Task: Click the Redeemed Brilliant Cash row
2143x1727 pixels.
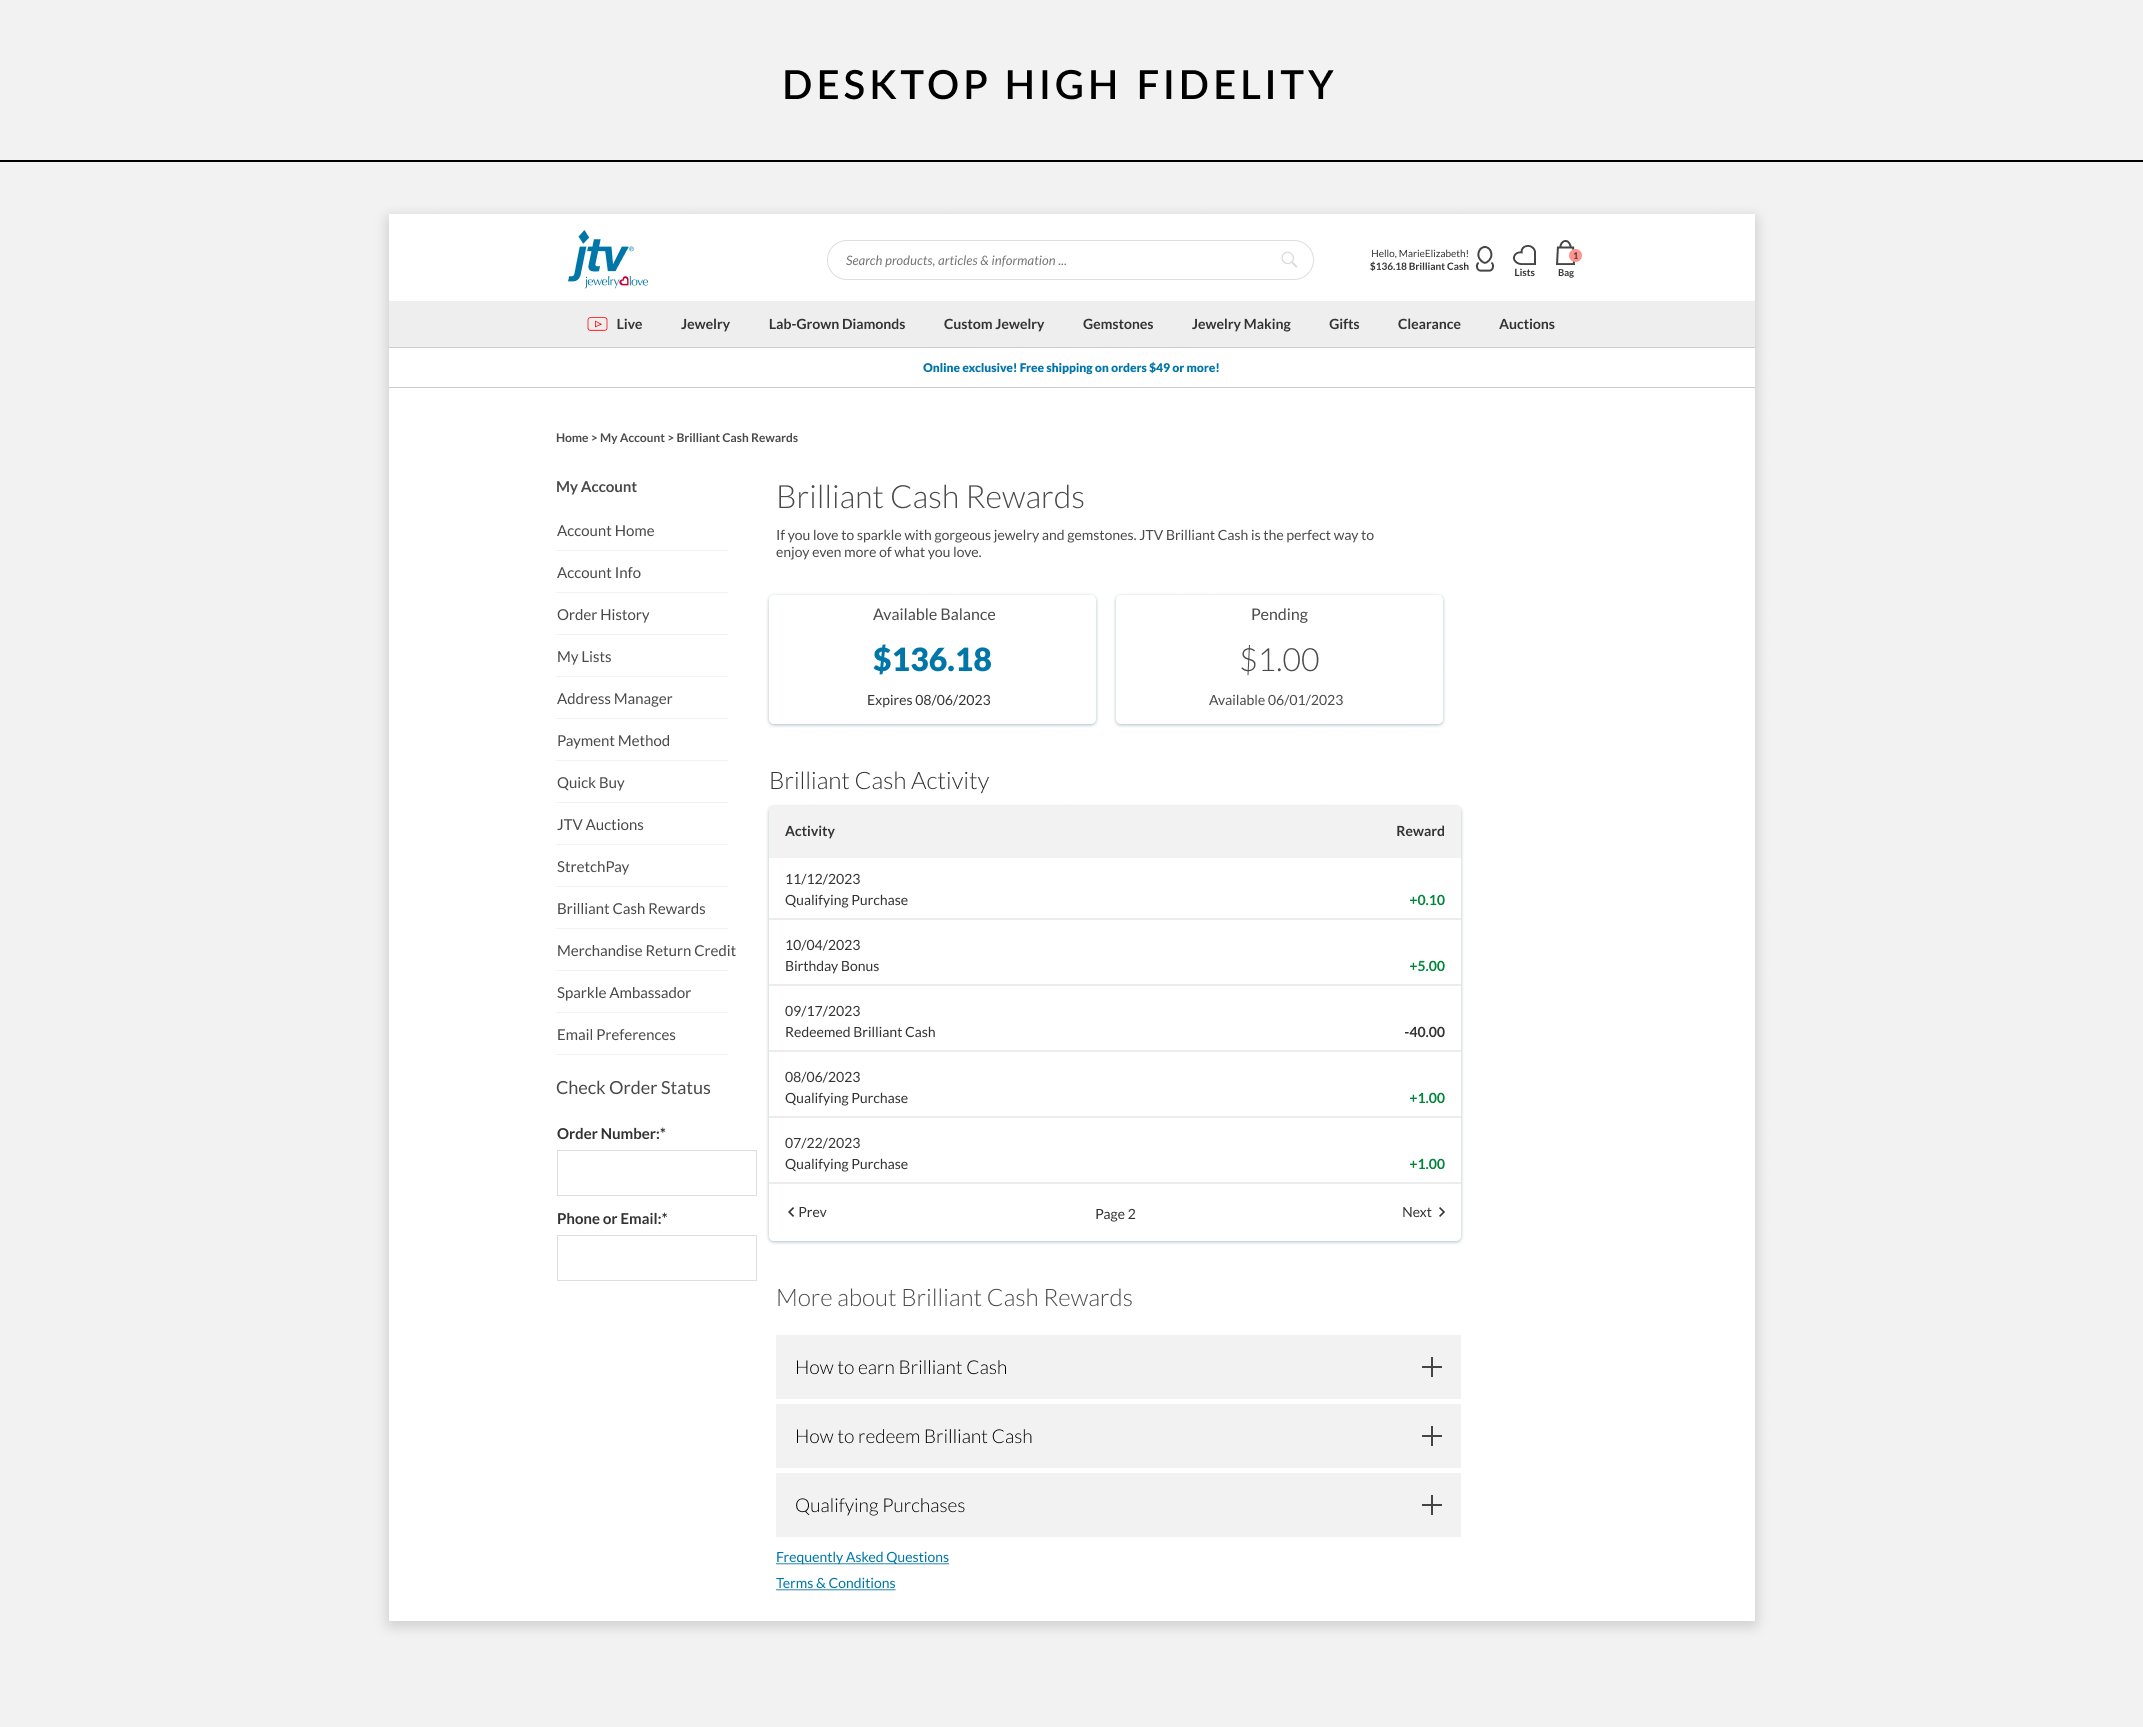Action: 1114,1019
